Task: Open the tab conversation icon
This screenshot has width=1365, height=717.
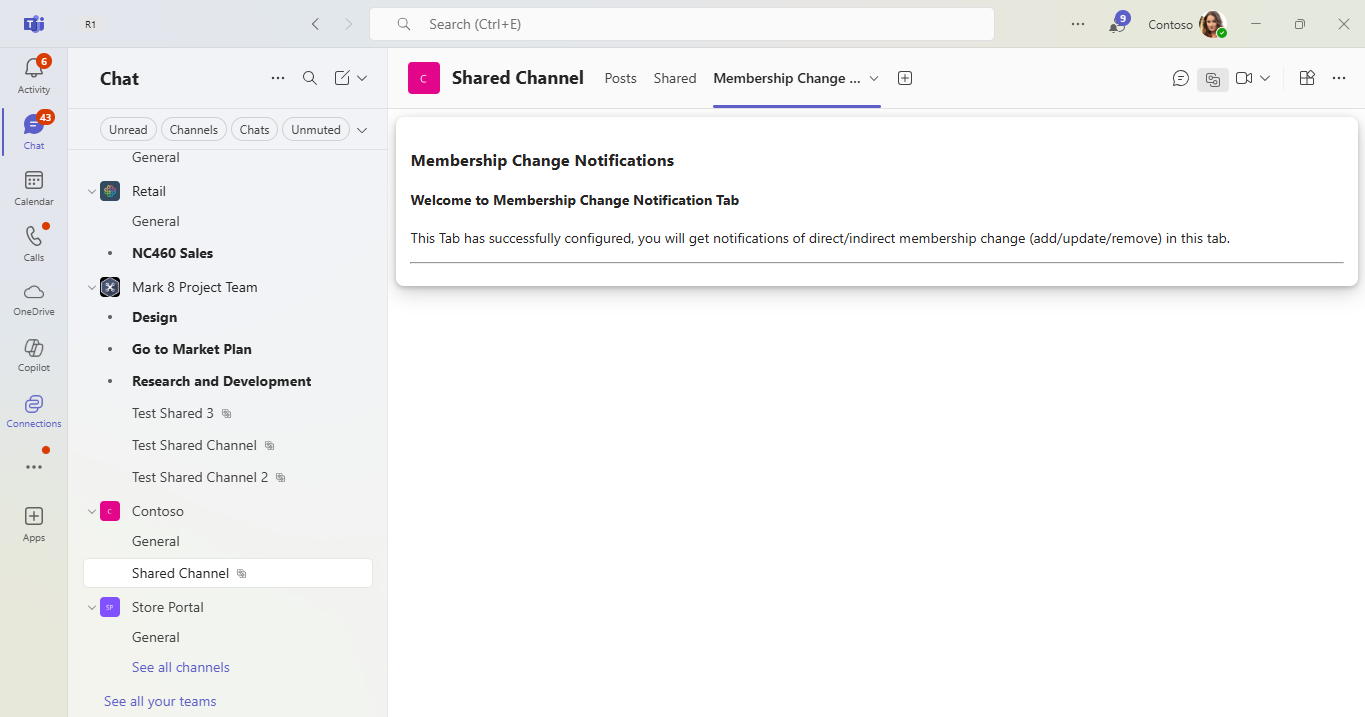Action: tap(1181, 78)
